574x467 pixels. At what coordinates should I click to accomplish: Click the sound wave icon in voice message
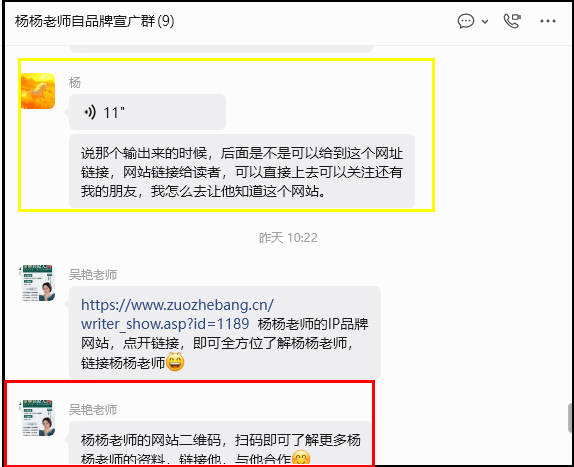click(90, 112)
